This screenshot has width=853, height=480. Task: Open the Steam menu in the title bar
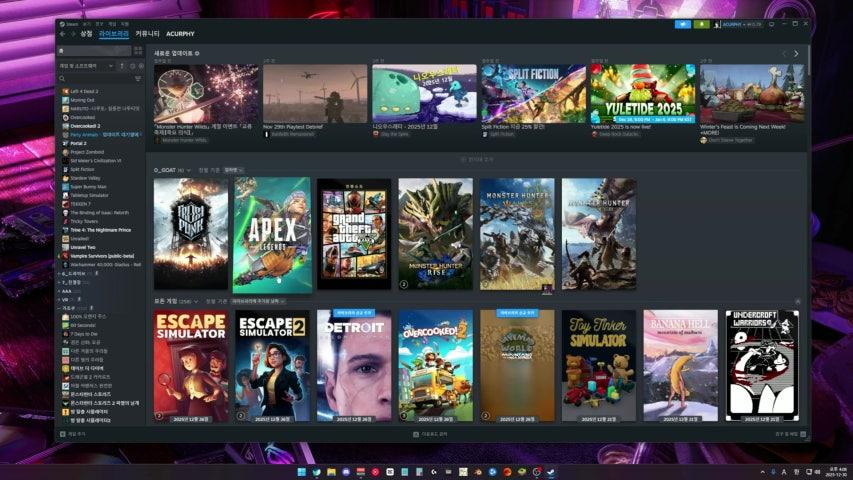[71, 24]
